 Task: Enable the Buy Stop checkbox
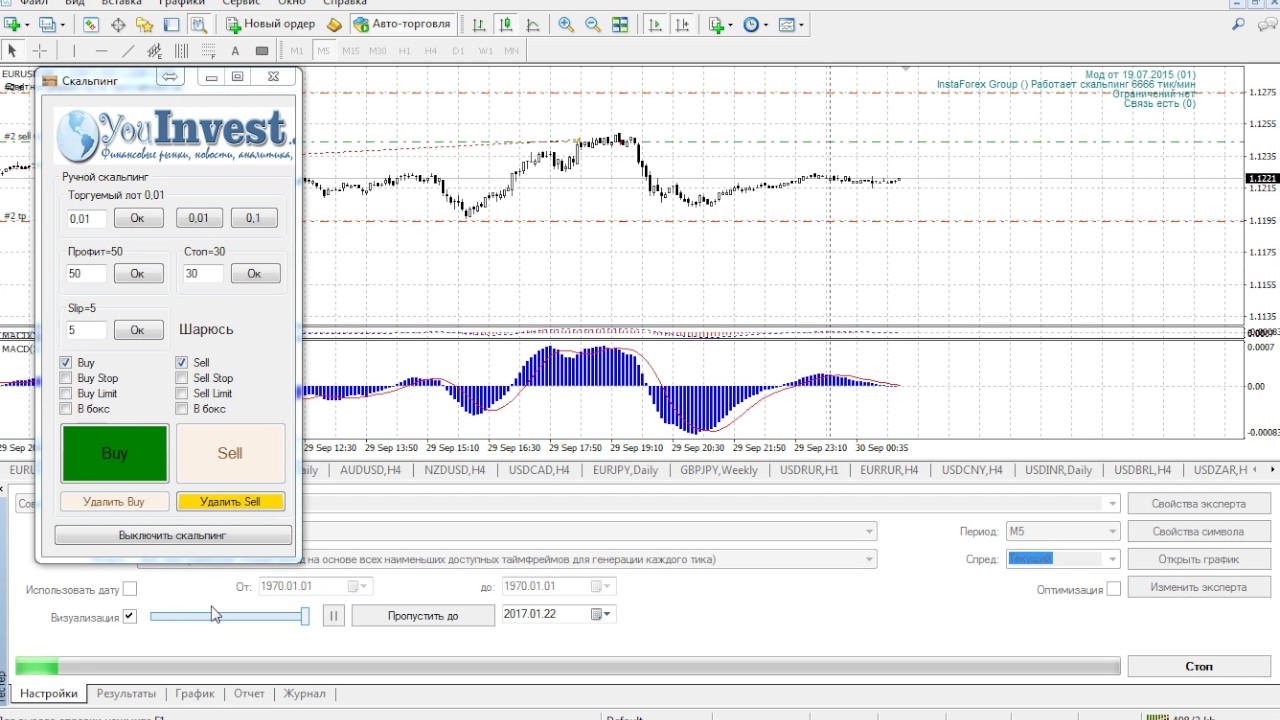tap(66, 378)
